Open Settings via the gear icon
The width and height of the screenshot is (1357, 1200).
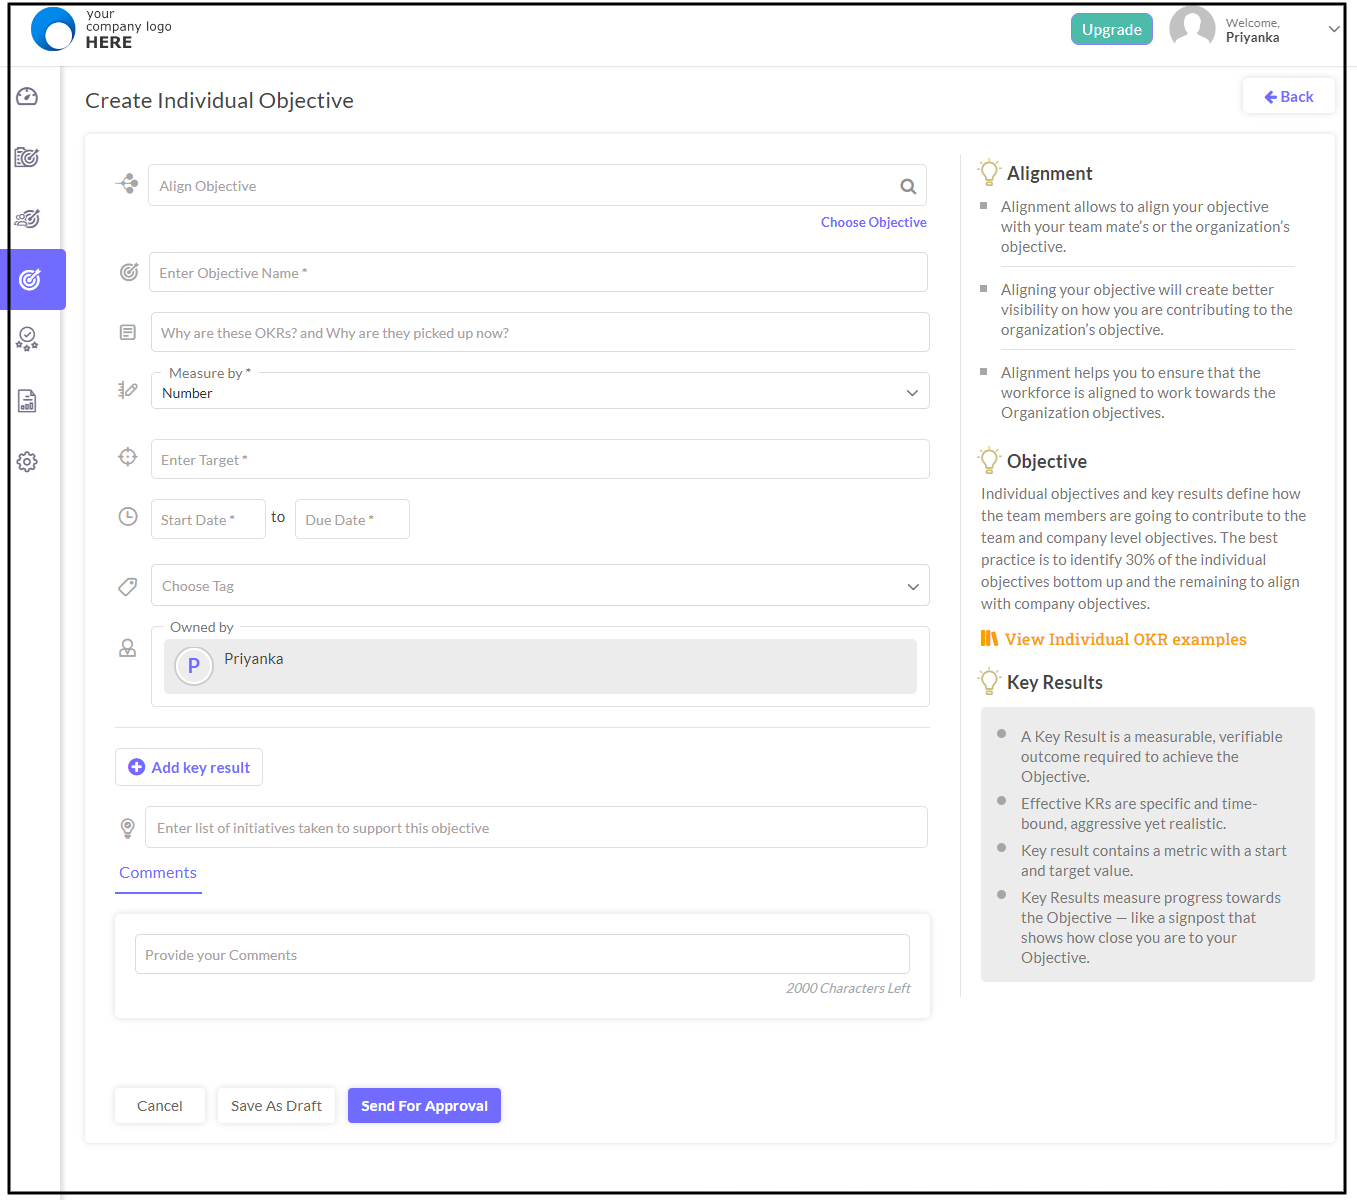[26, 461]
